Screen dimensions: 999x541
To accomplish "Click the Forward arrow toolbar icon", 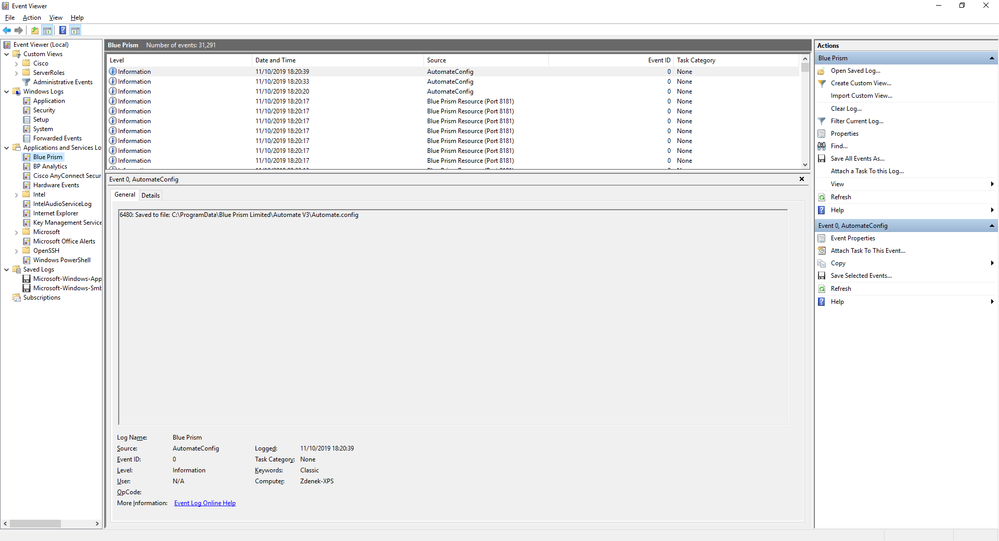I will pos(18,30).
